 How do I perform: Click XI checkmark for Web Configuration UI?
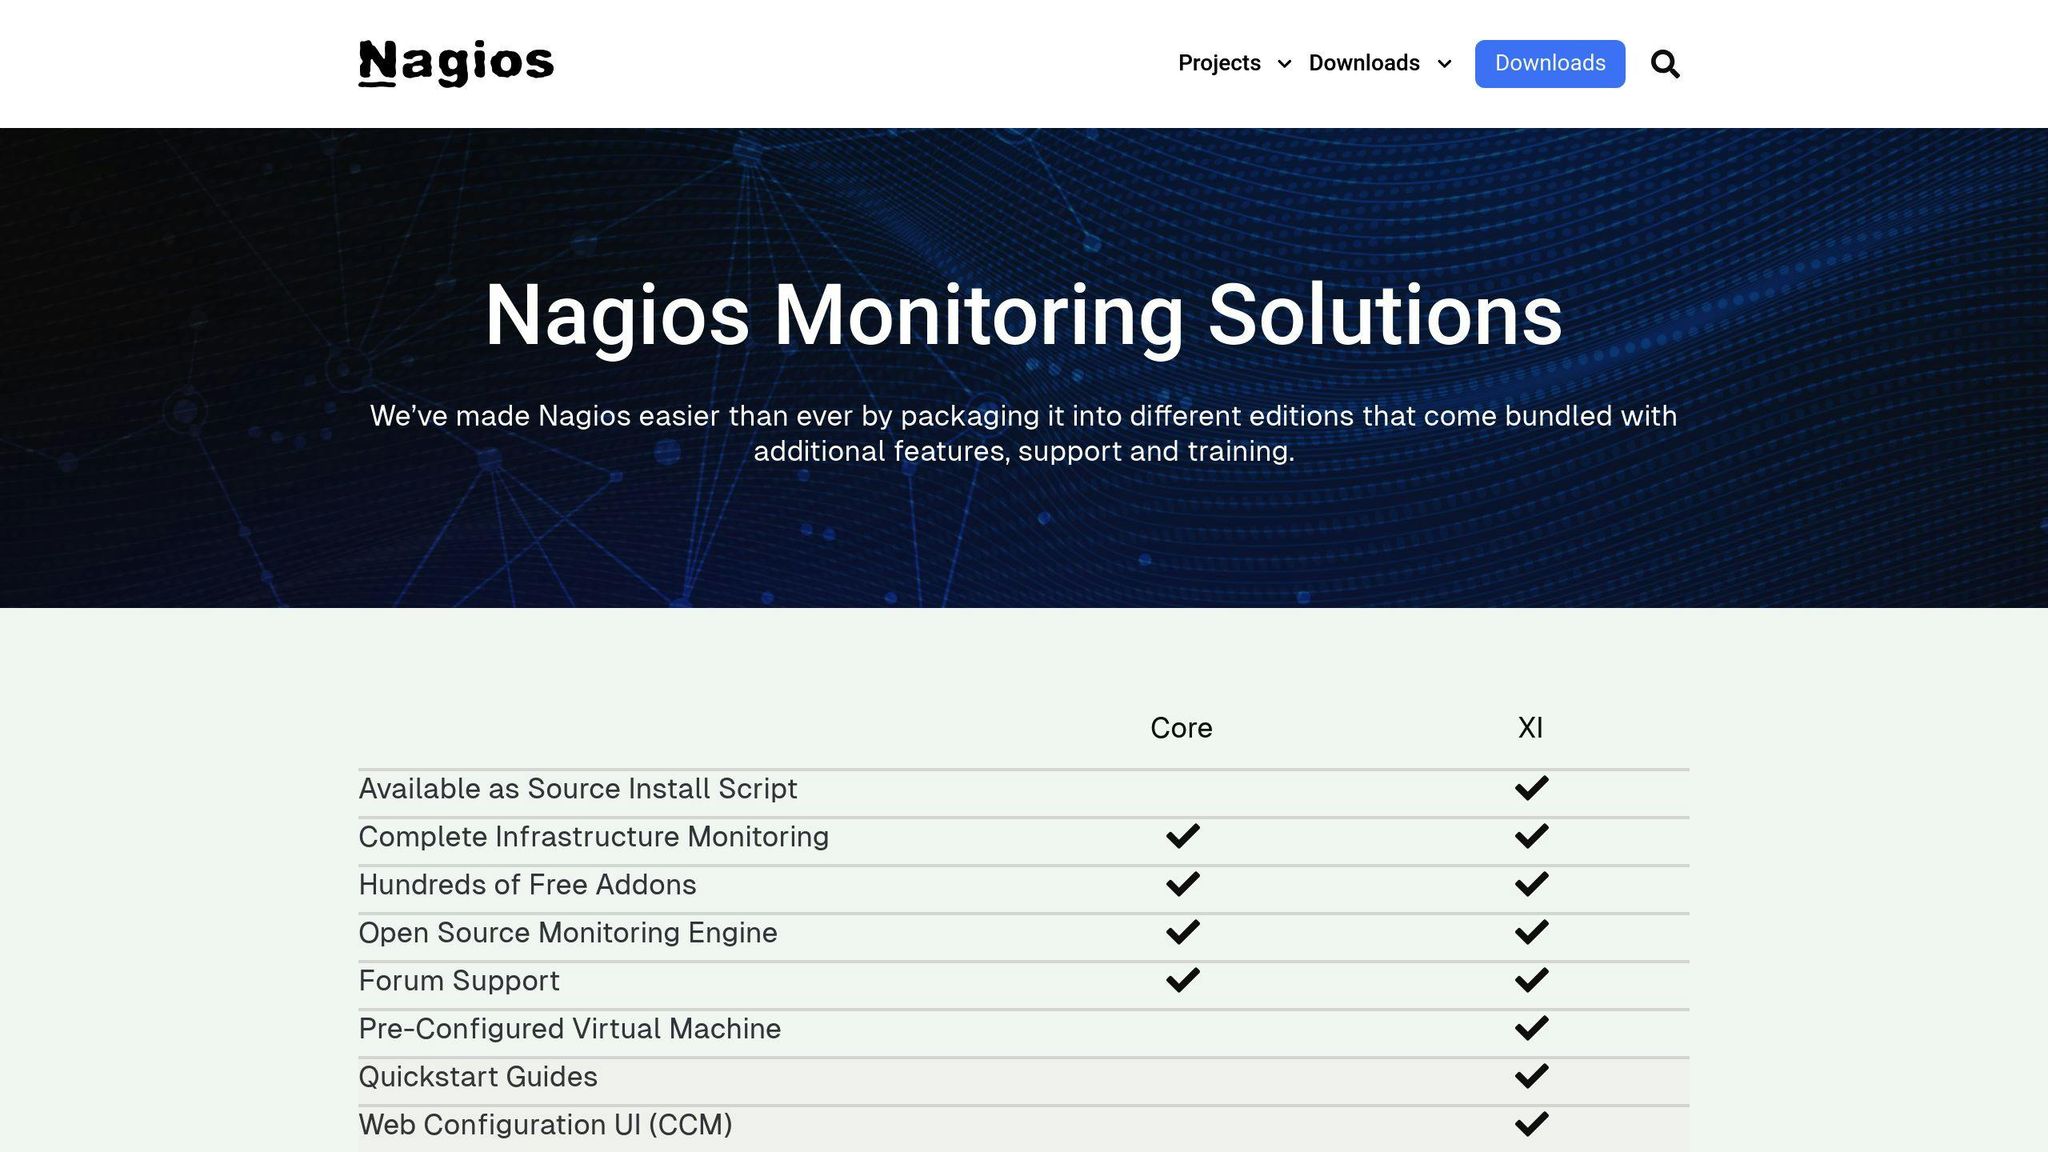point(1531,1124)
